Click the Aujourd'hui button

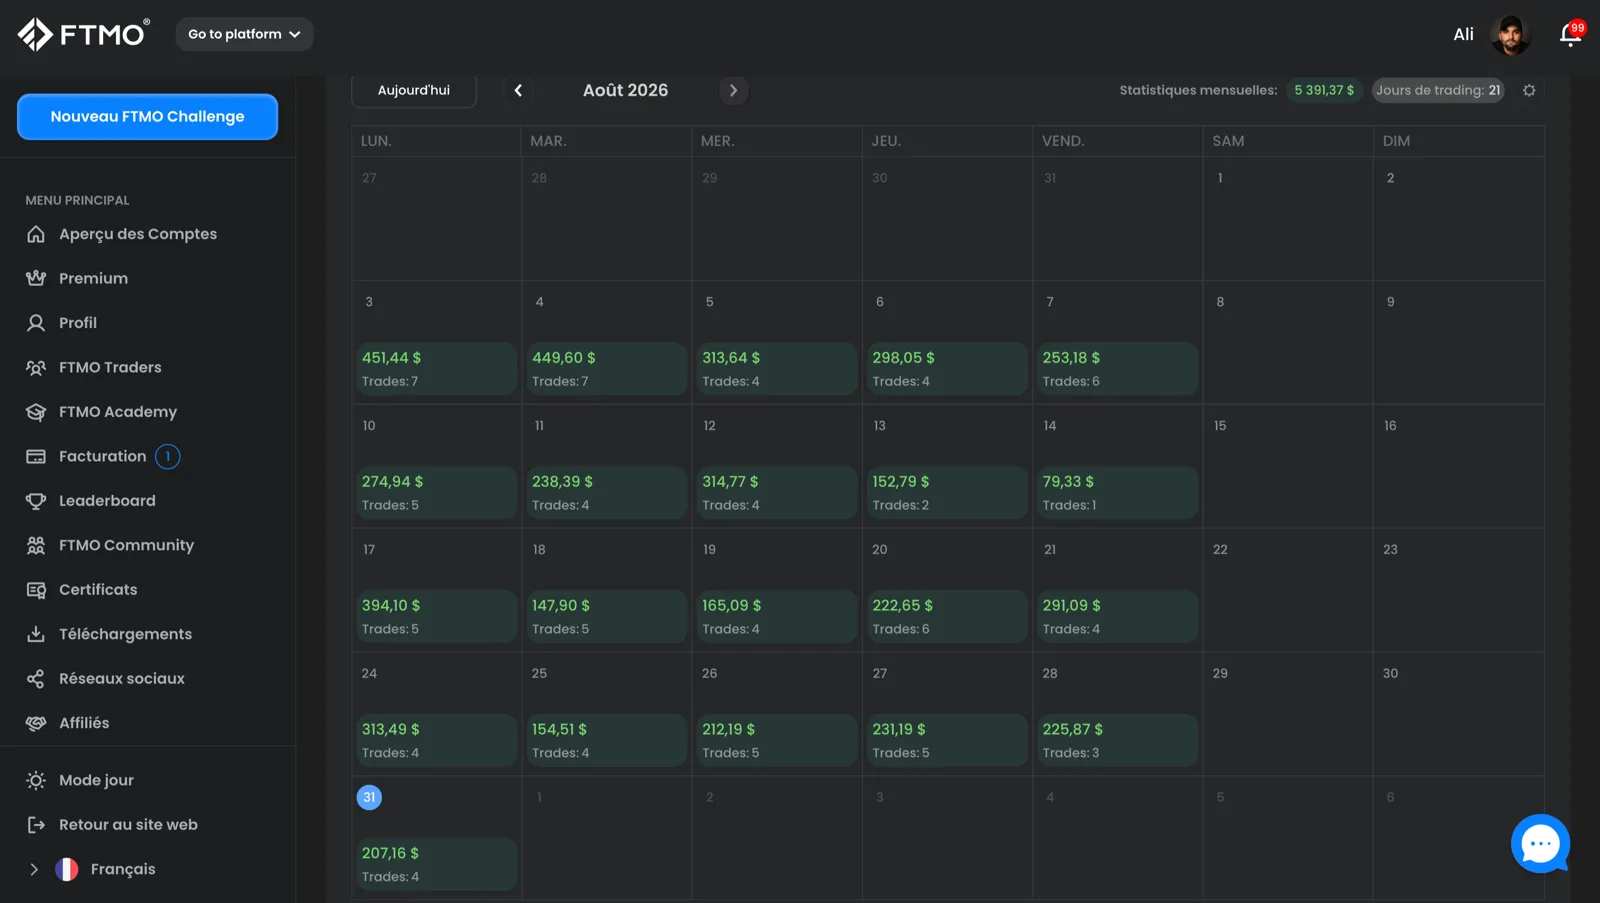click(x=414, y=90)
